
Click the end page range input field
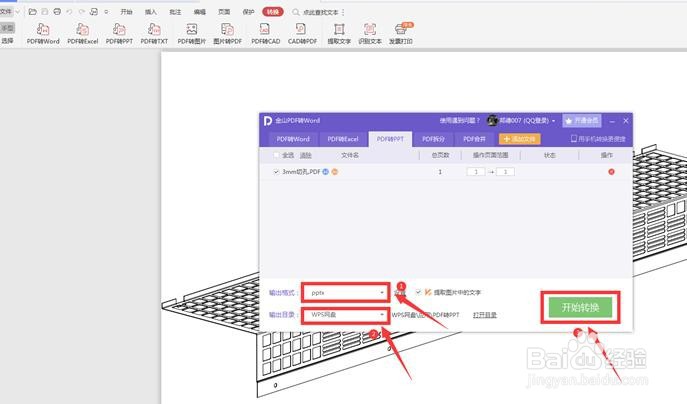click(505, 172)
